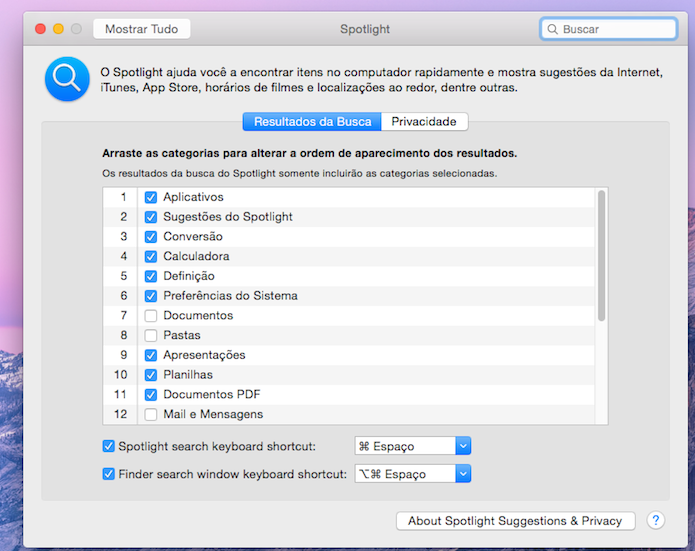Toggle Documentos PDF checkbox

point(151,395)
